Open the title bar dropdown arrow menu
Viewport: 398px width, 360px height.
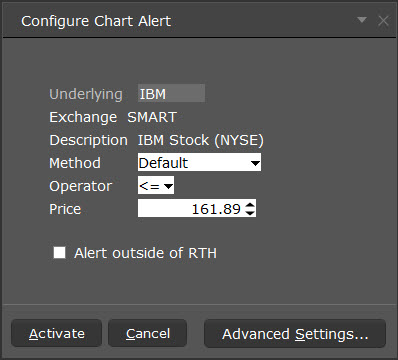(x=362, y=20)
